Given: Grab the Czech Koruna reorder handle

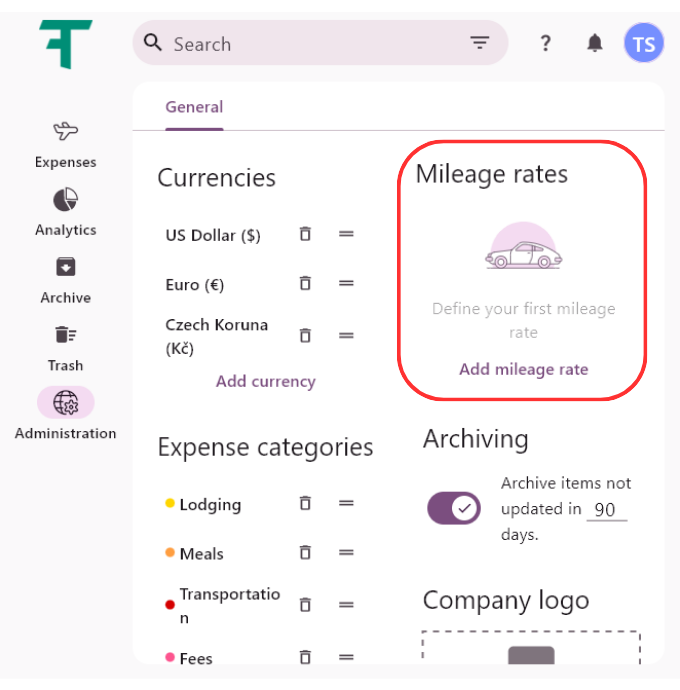Looking at the screenshot, I should (x=346, y=336).
